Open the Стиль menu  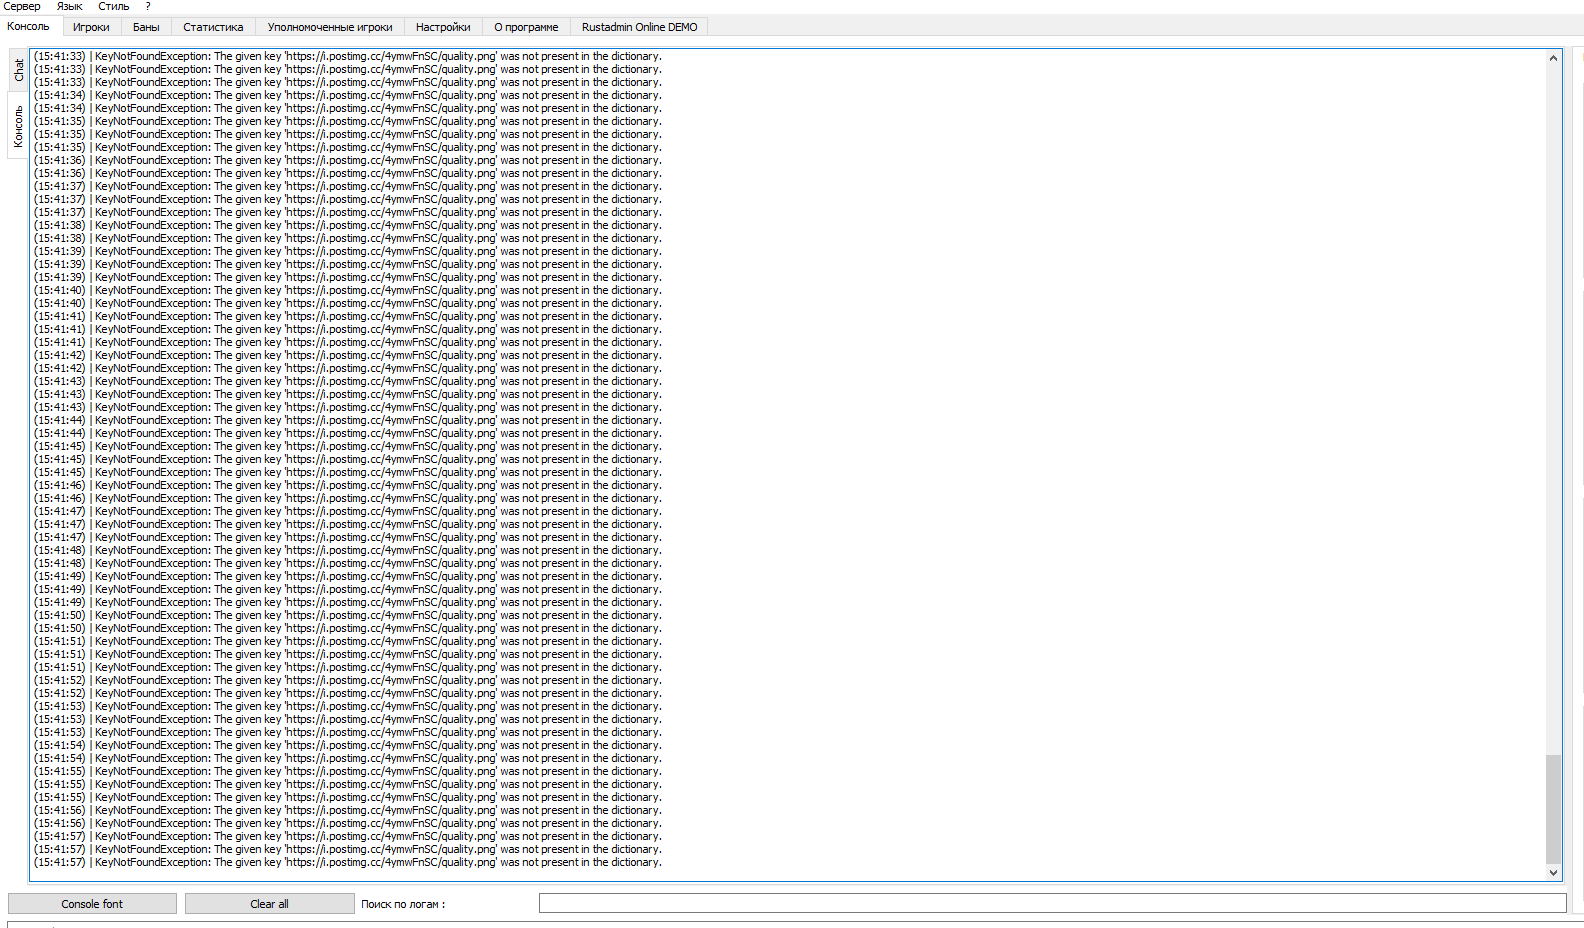coord(113,6)
